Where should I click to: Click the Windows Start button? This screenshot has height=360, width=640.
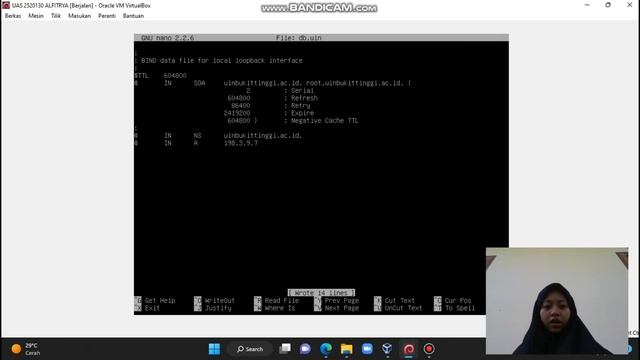(x=214, y=349)
